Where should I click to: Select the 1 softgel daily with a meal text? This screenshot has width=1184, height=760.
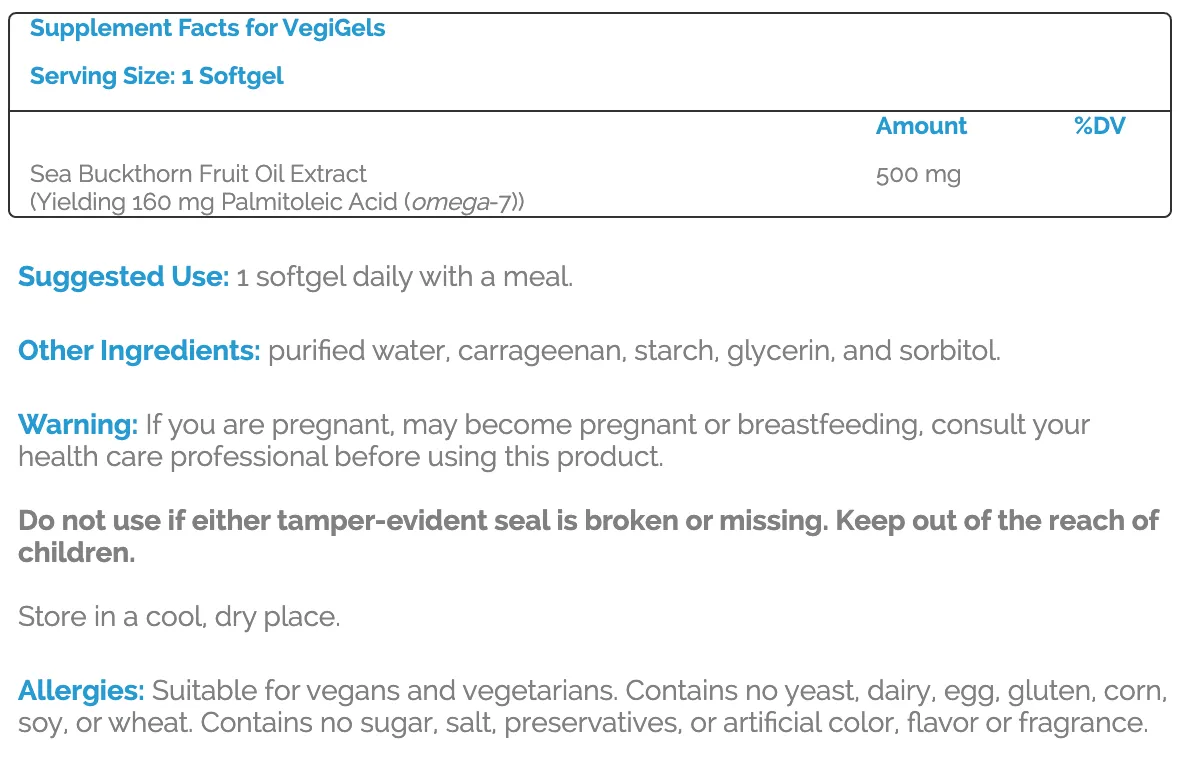405,277
